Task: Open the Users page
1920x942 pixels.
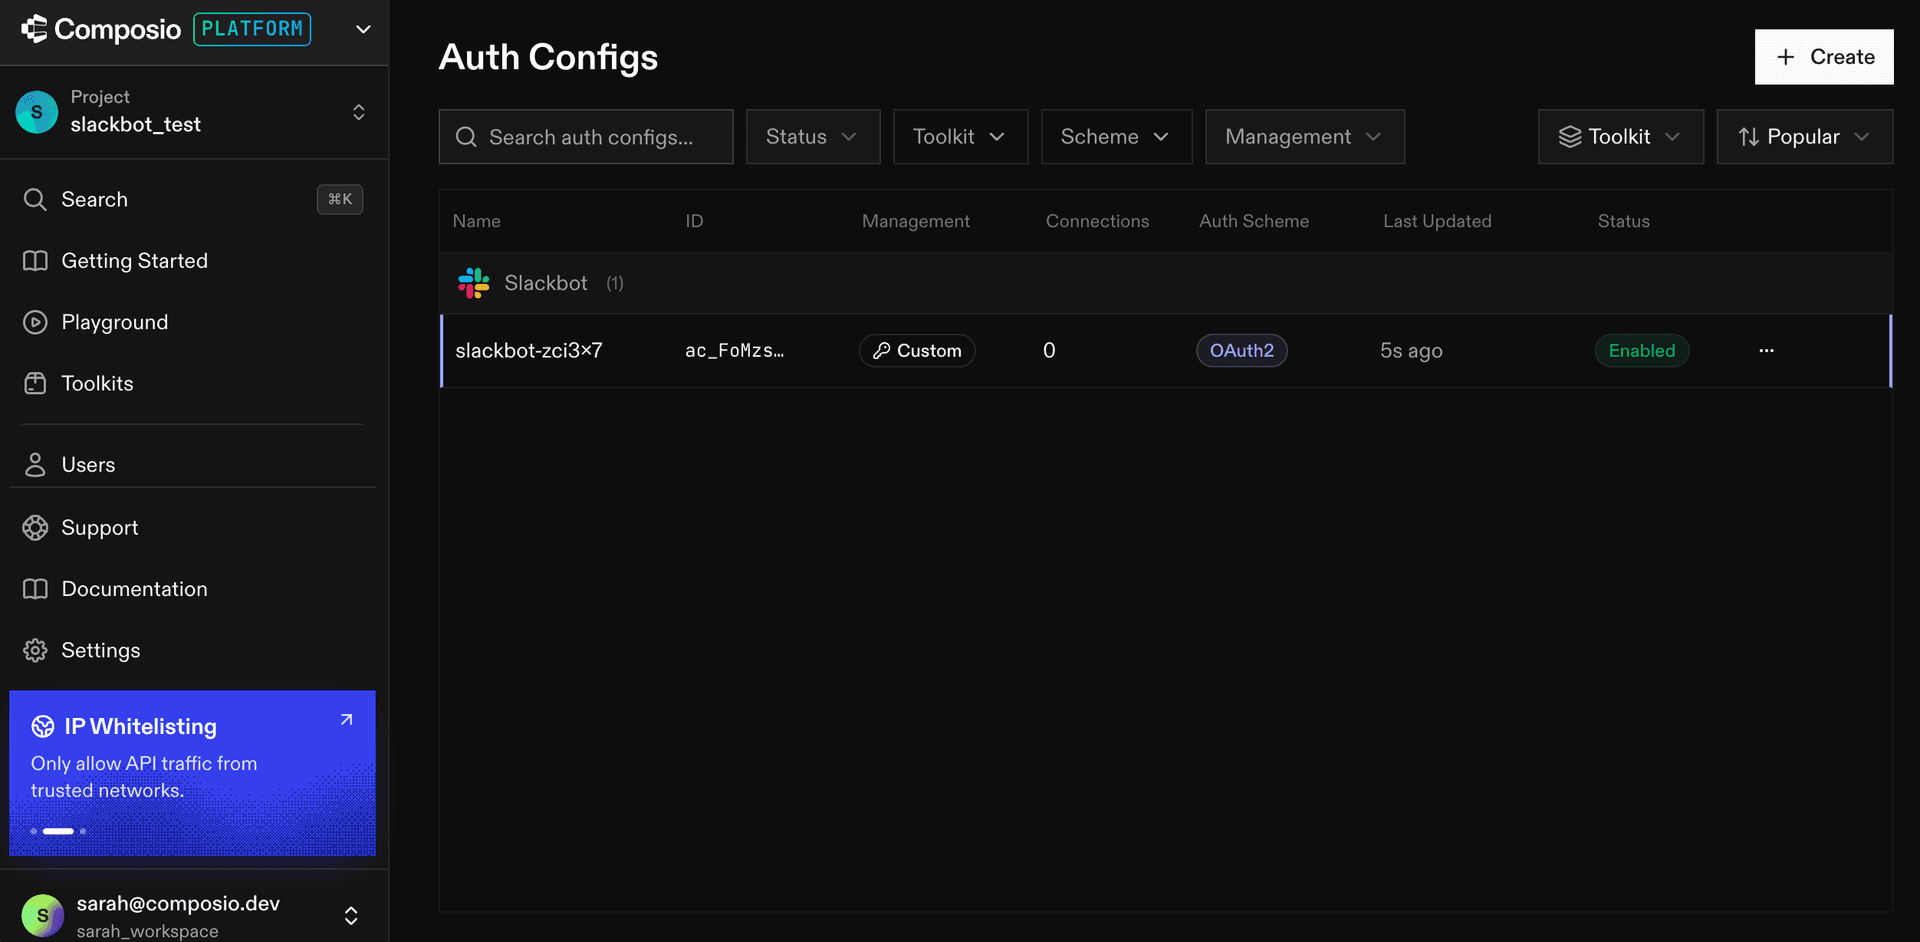Action: pyautogui.click(x=193, y=465)
